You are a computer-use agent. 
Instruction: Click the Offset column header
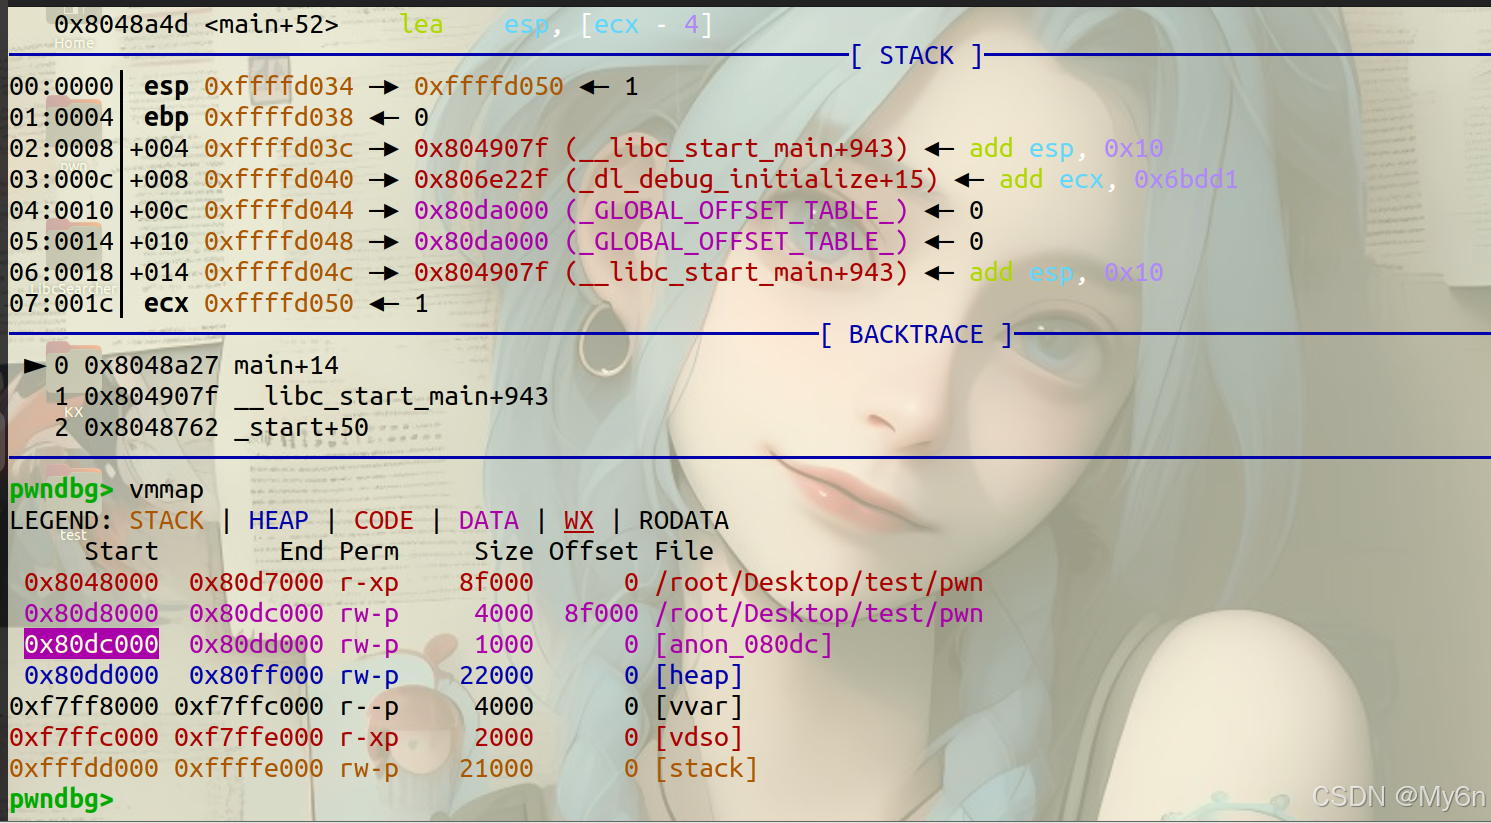[x=594, y=552]
